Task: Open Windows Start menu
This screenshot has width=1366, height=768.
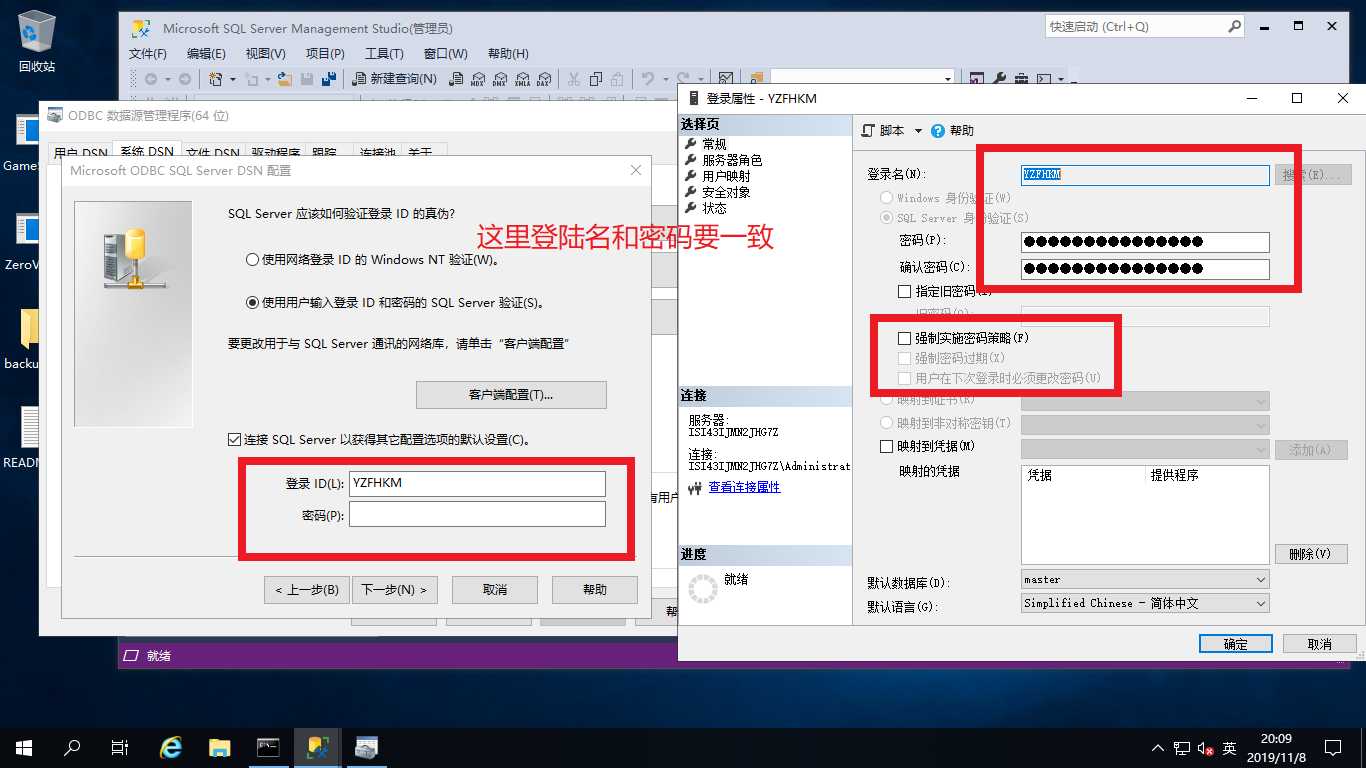Action: pos(24,747)
